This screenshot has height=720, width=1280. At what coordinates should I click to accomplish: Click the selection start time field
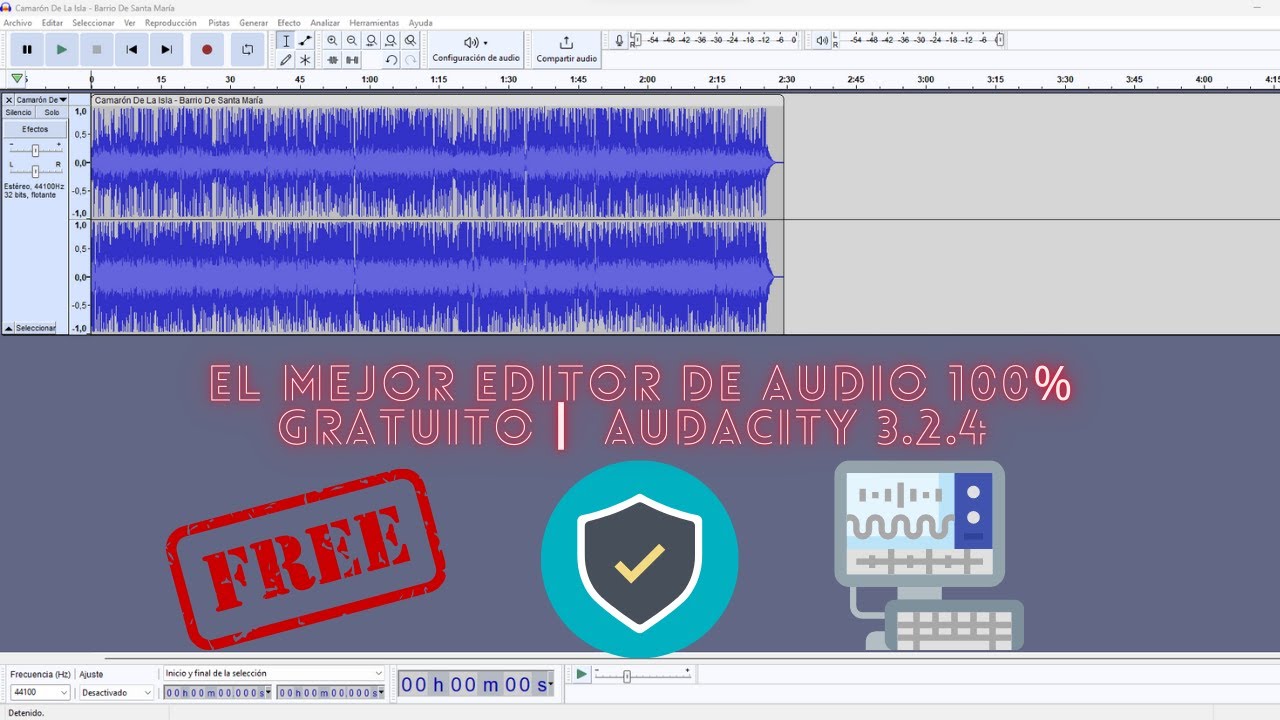[217, 692]
